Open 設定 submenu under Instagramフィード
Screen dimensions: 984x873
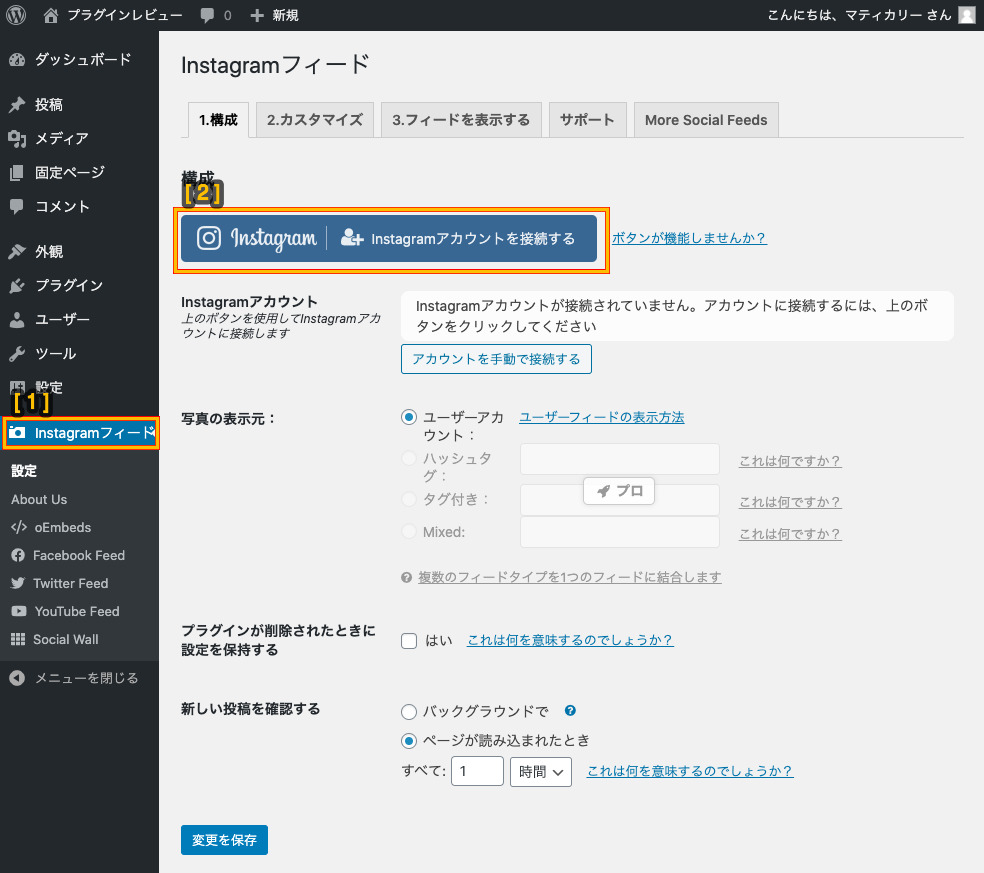pos(24,471)
